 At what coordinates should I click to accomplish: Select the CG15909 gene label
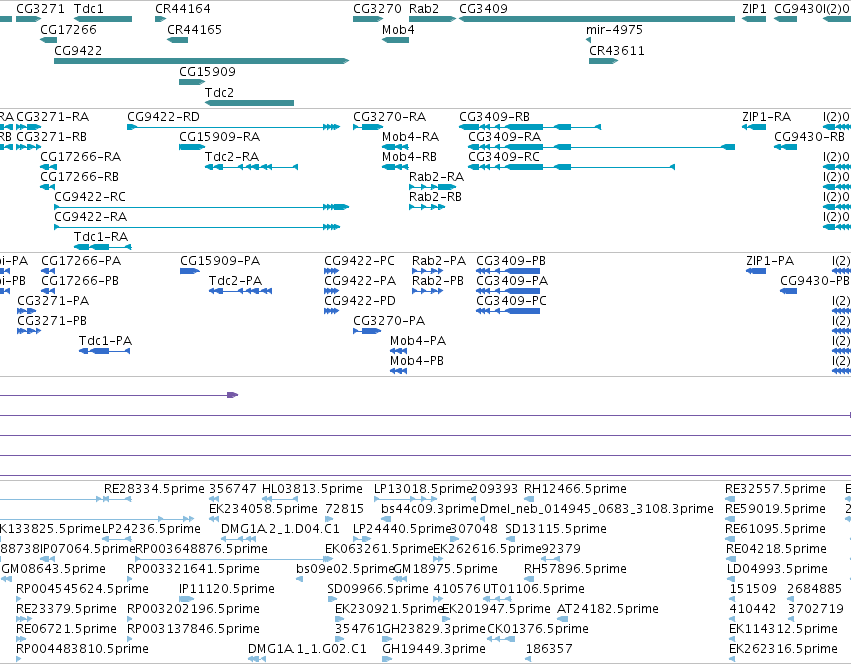(207, 72)
